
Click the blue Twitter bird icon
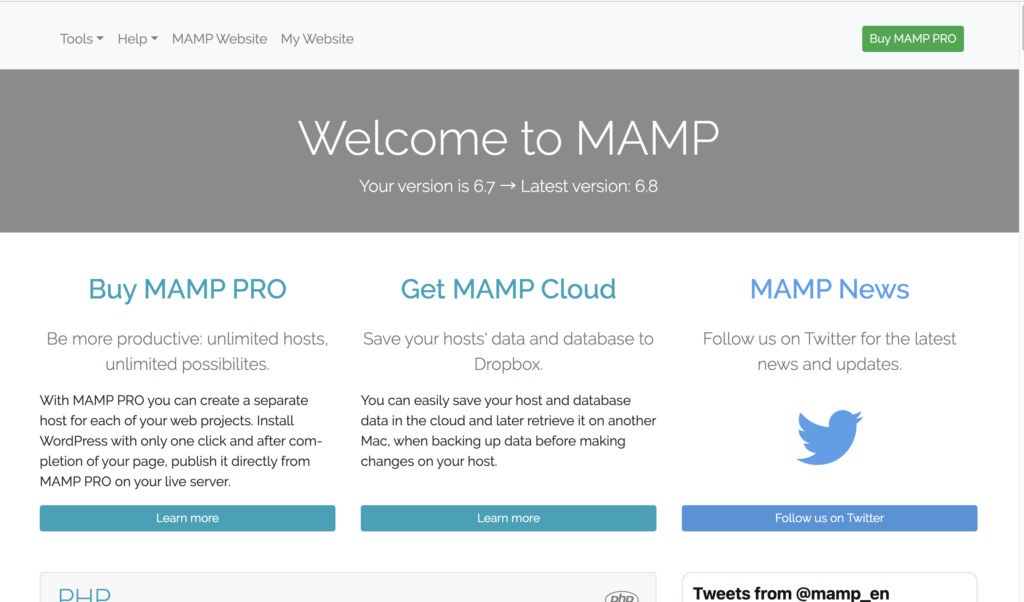[x=829, y=436]
